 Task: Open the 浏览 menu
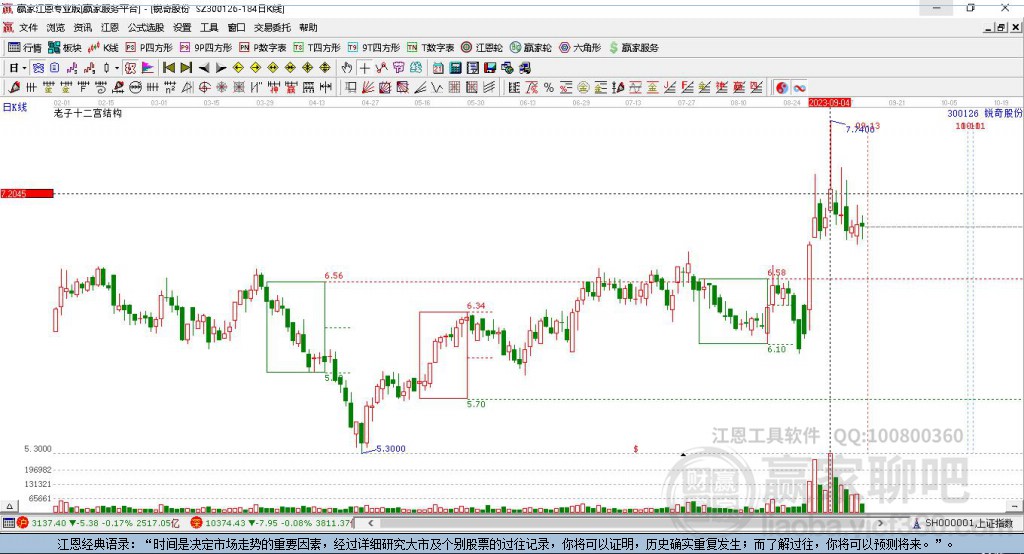coord(56,27)
